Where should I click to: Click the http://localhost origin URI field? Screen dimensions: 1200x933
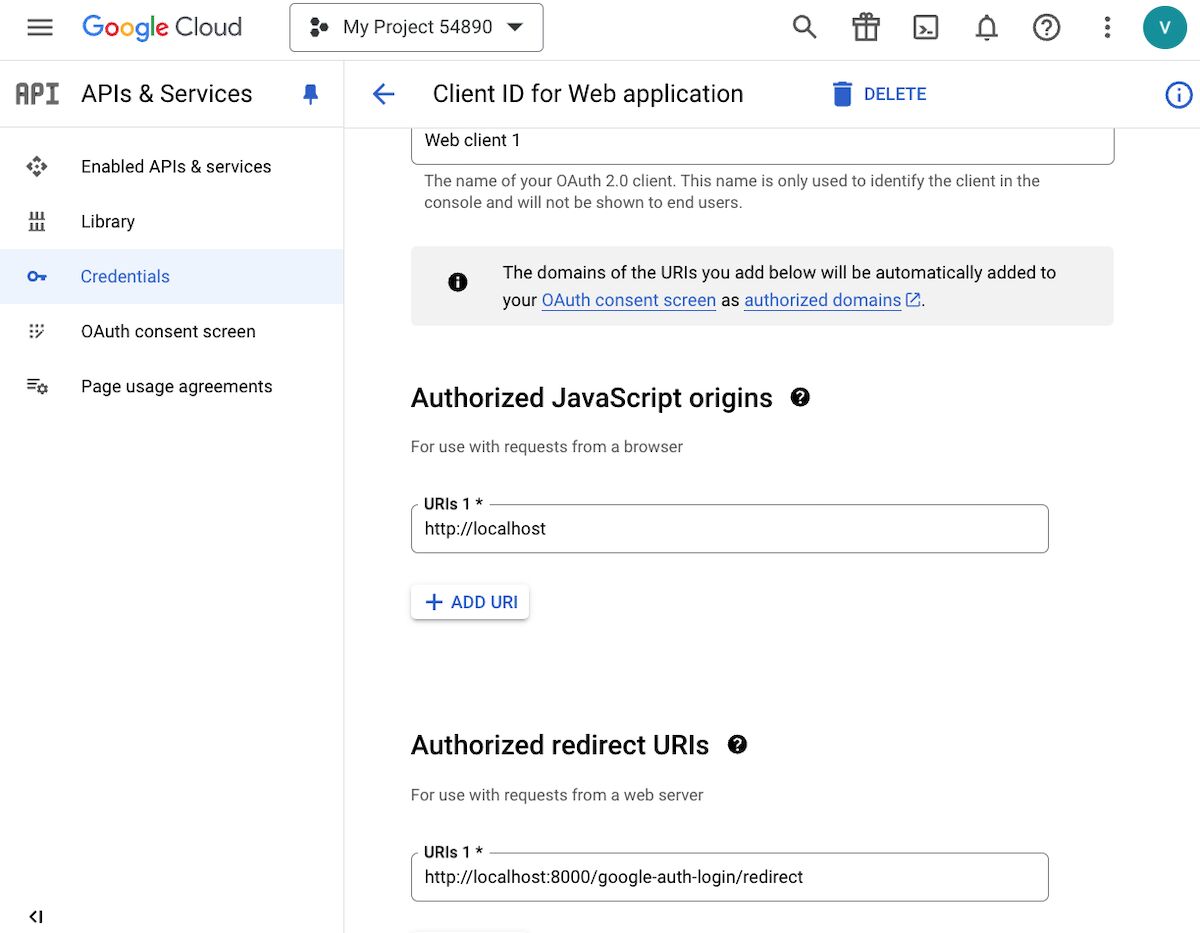coord(729,529)
